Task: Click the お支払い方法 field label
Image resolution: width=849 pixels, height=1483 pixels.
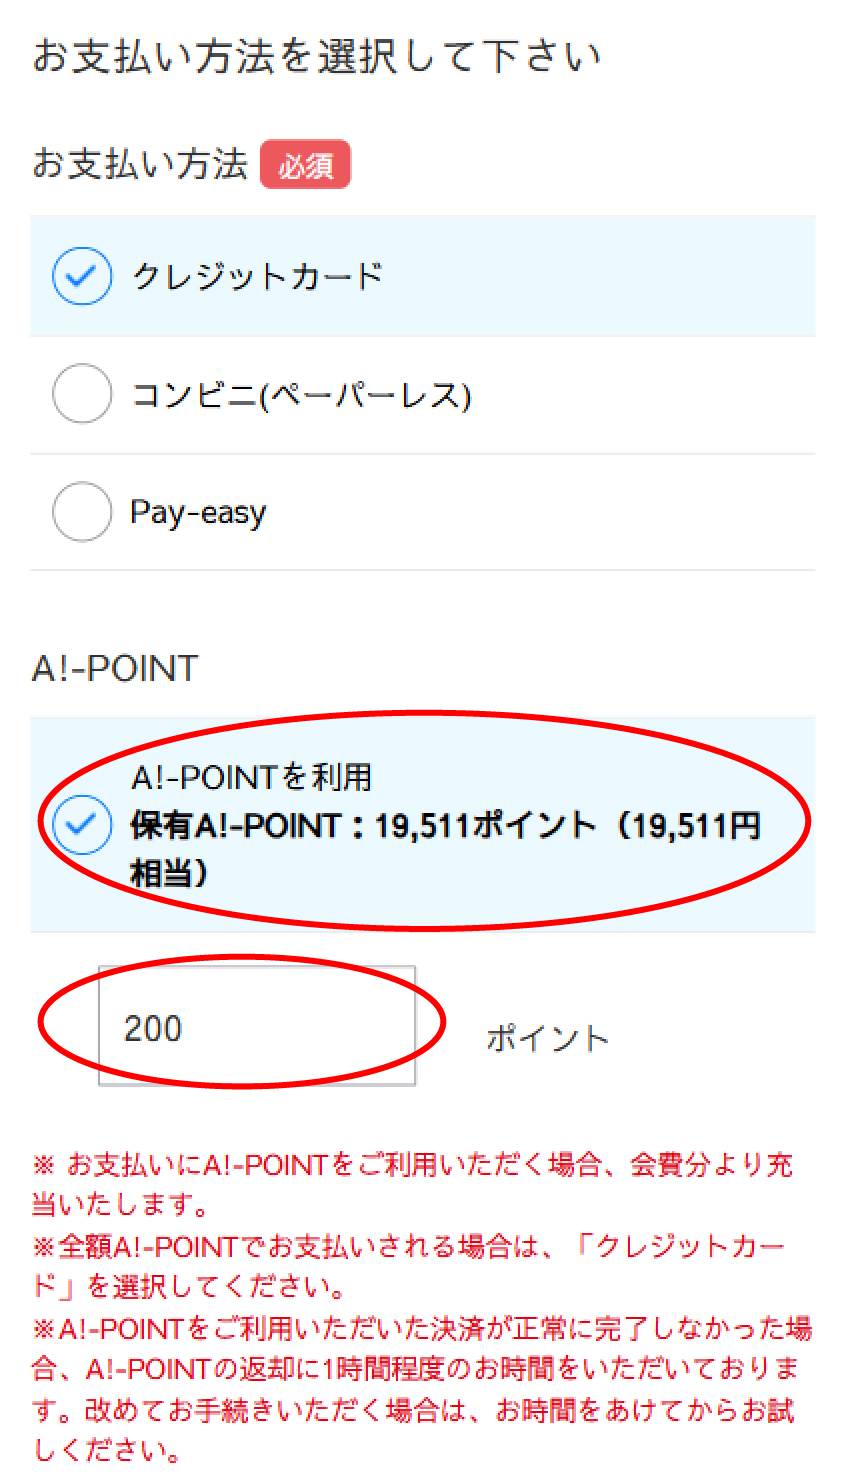Action: [140, 164]
